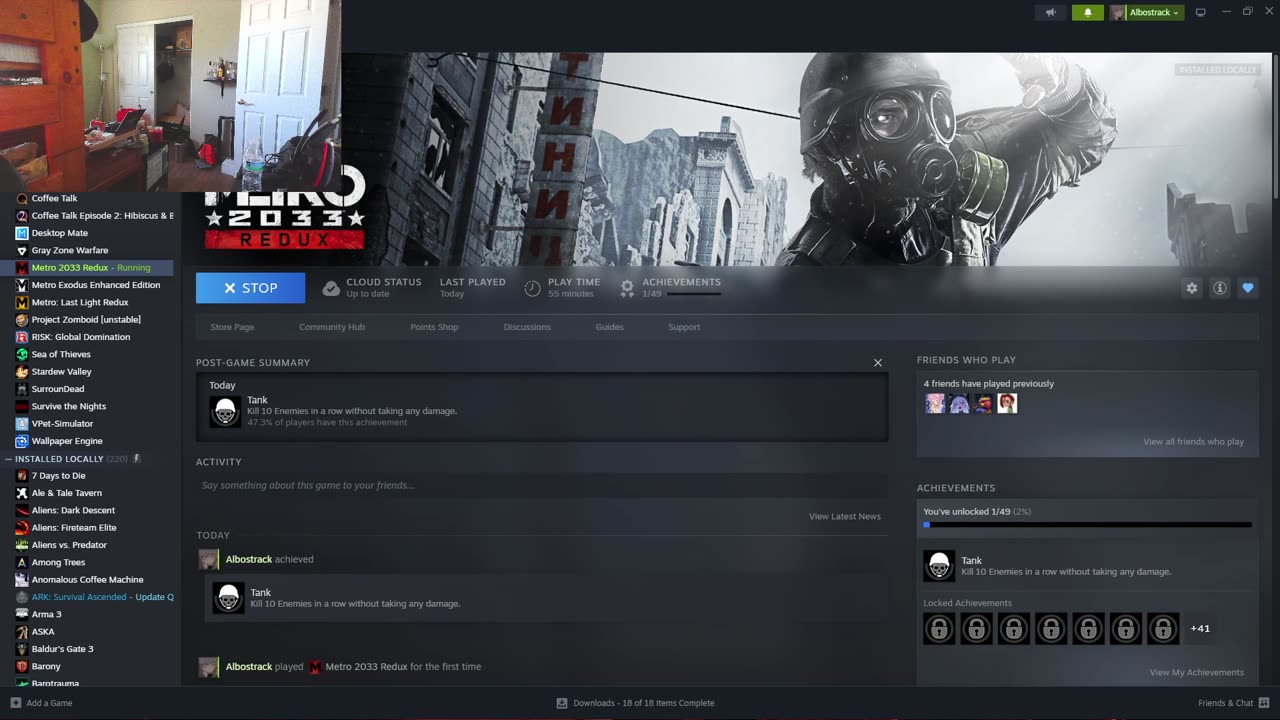Click the Play Time clock icon
Screen dimensions: 1280x720
532,288
